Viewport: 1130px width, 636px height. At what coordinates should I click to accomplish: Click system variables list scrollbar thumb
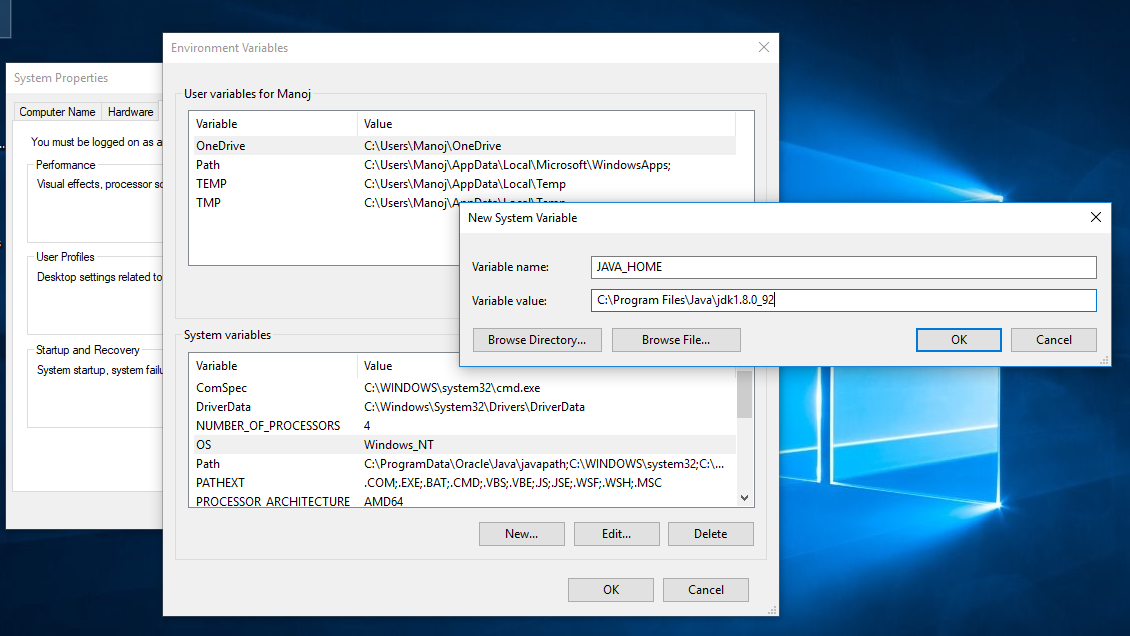[x=744, y=394]
